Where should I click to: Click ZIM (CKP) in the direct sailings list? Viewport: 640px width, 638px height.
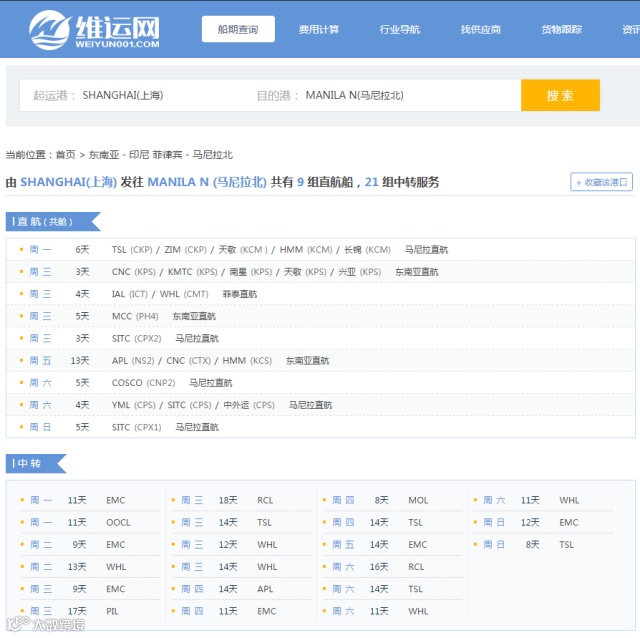pos(185,249)
